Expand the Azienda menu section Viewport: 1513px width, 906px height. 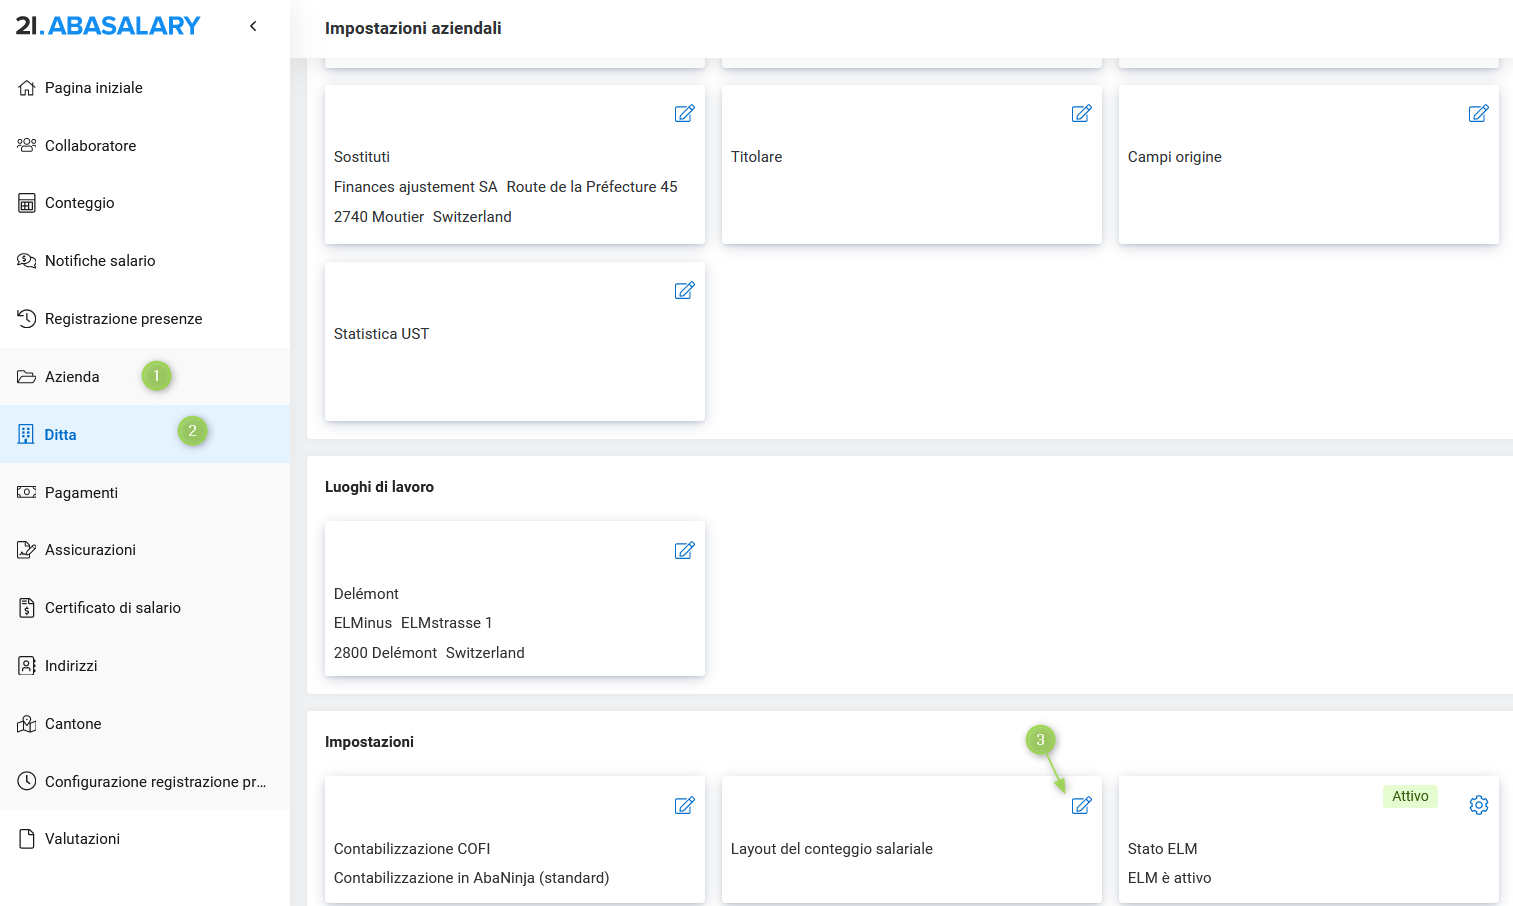[72, 377]
